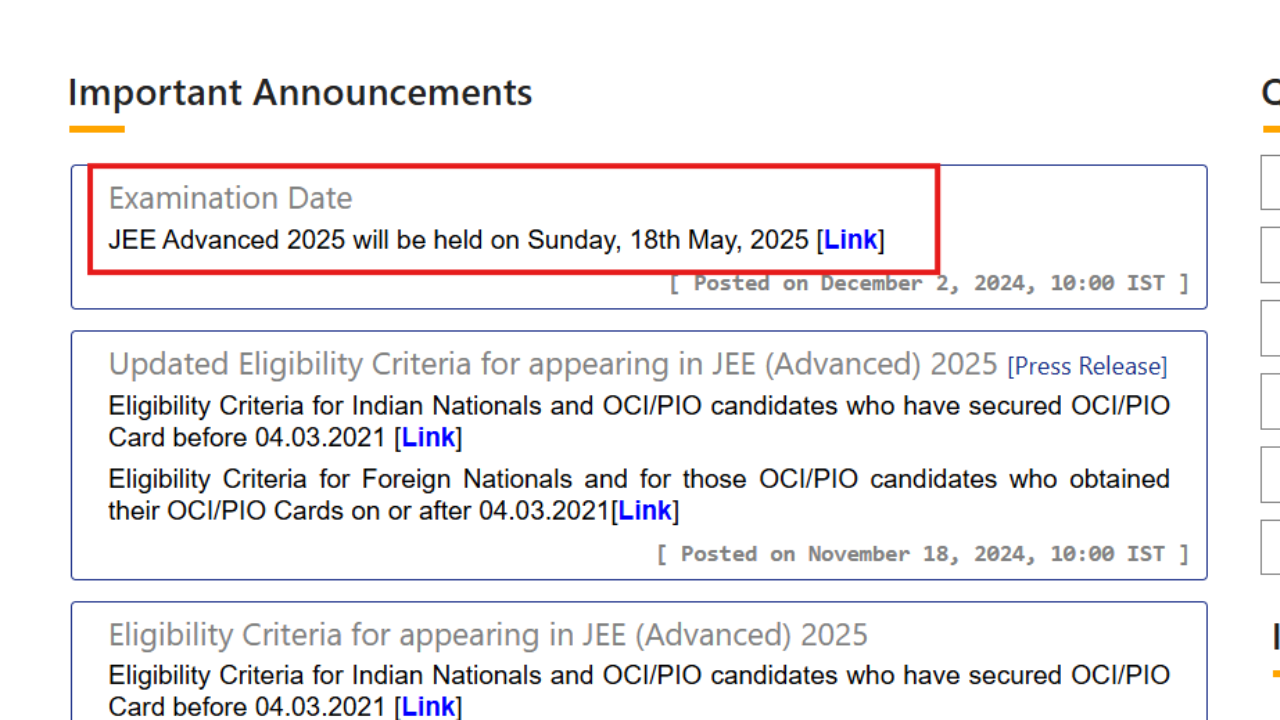Open Link for Indian Nationals eligibility criteria
This screenshot has width=1280, height=720.
coord(428,437)
